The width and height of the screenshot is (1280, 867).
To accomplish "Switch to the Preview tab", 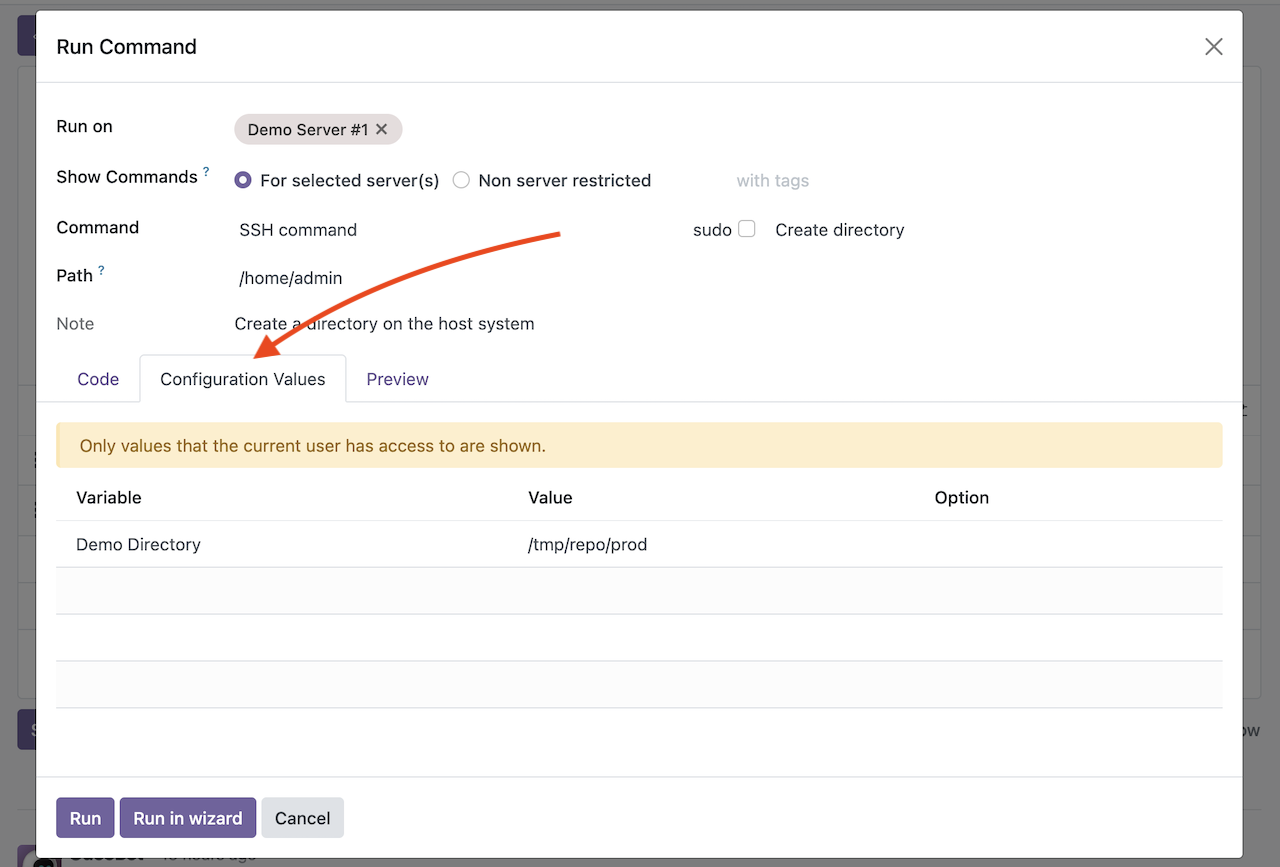I will pos(397,379).
